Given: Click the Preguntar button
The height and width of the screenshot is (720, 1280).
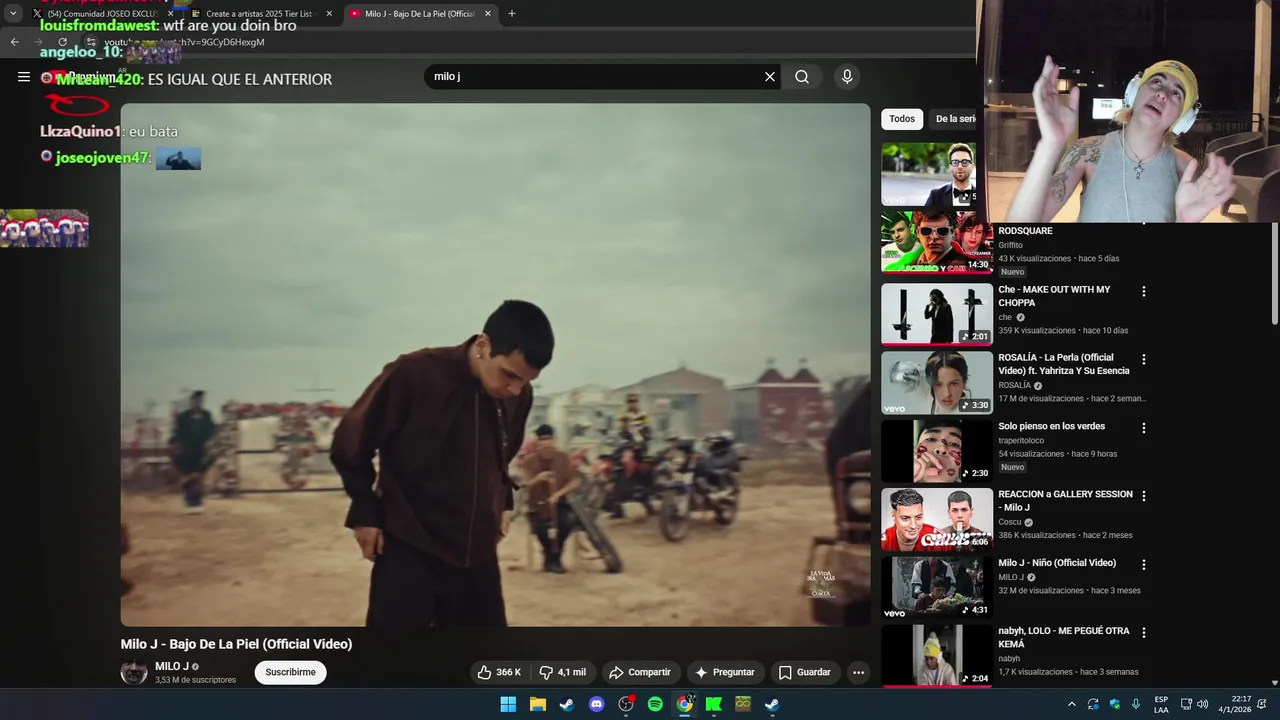Looking at the screenshot, I should 725,672.
